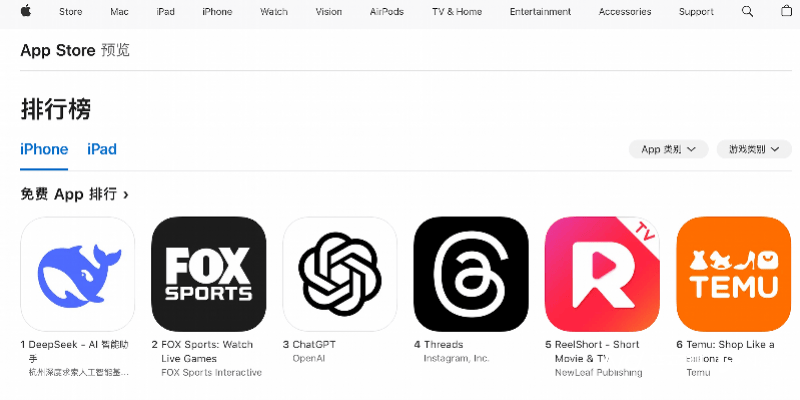Open the DeepSeek whale app icon

(78, 274)
